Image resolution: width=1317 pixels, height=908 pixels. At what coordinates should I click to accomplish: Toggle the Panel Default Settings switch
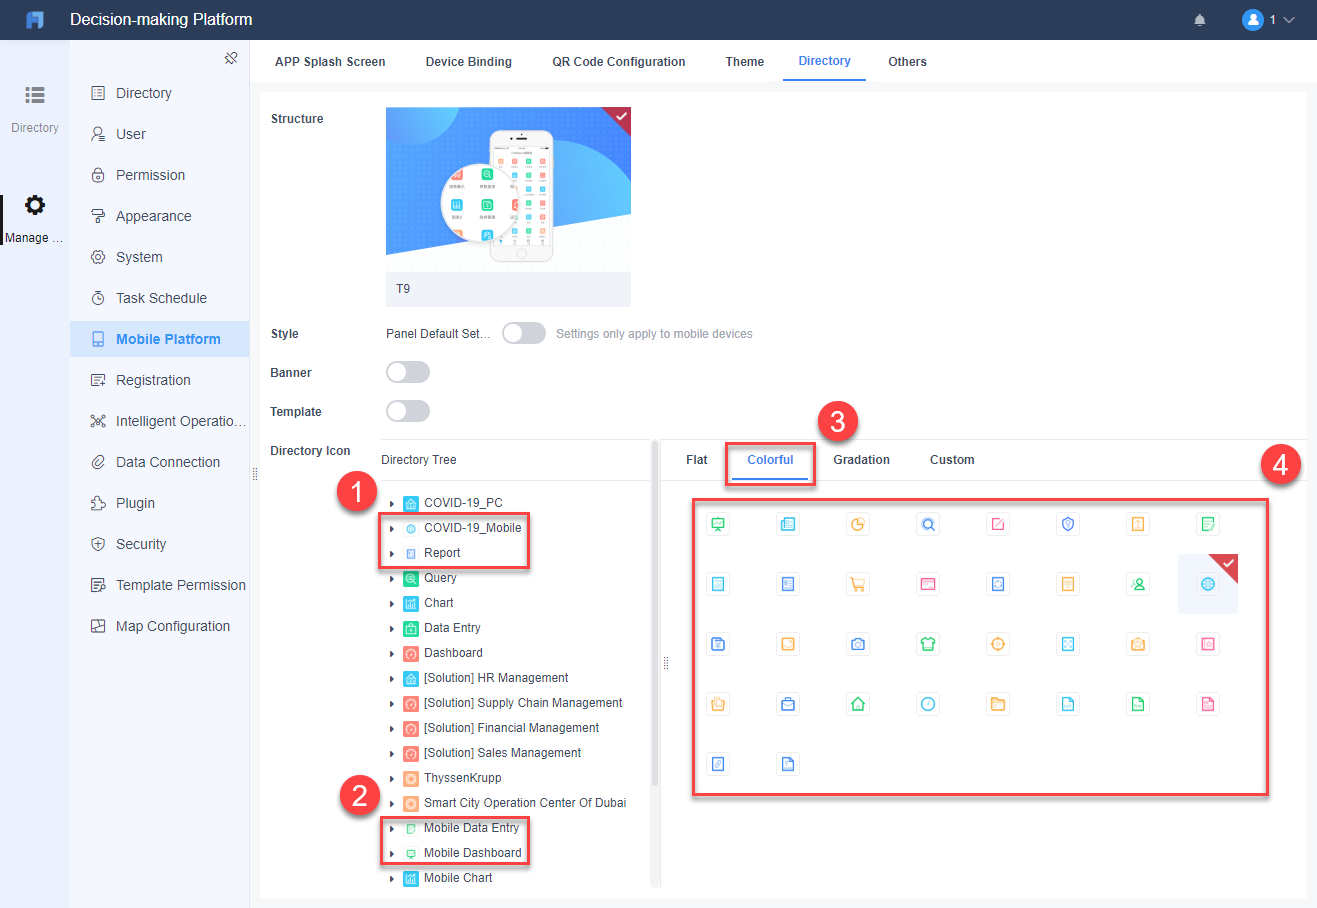pyautogui.click(x=524, y=333)
